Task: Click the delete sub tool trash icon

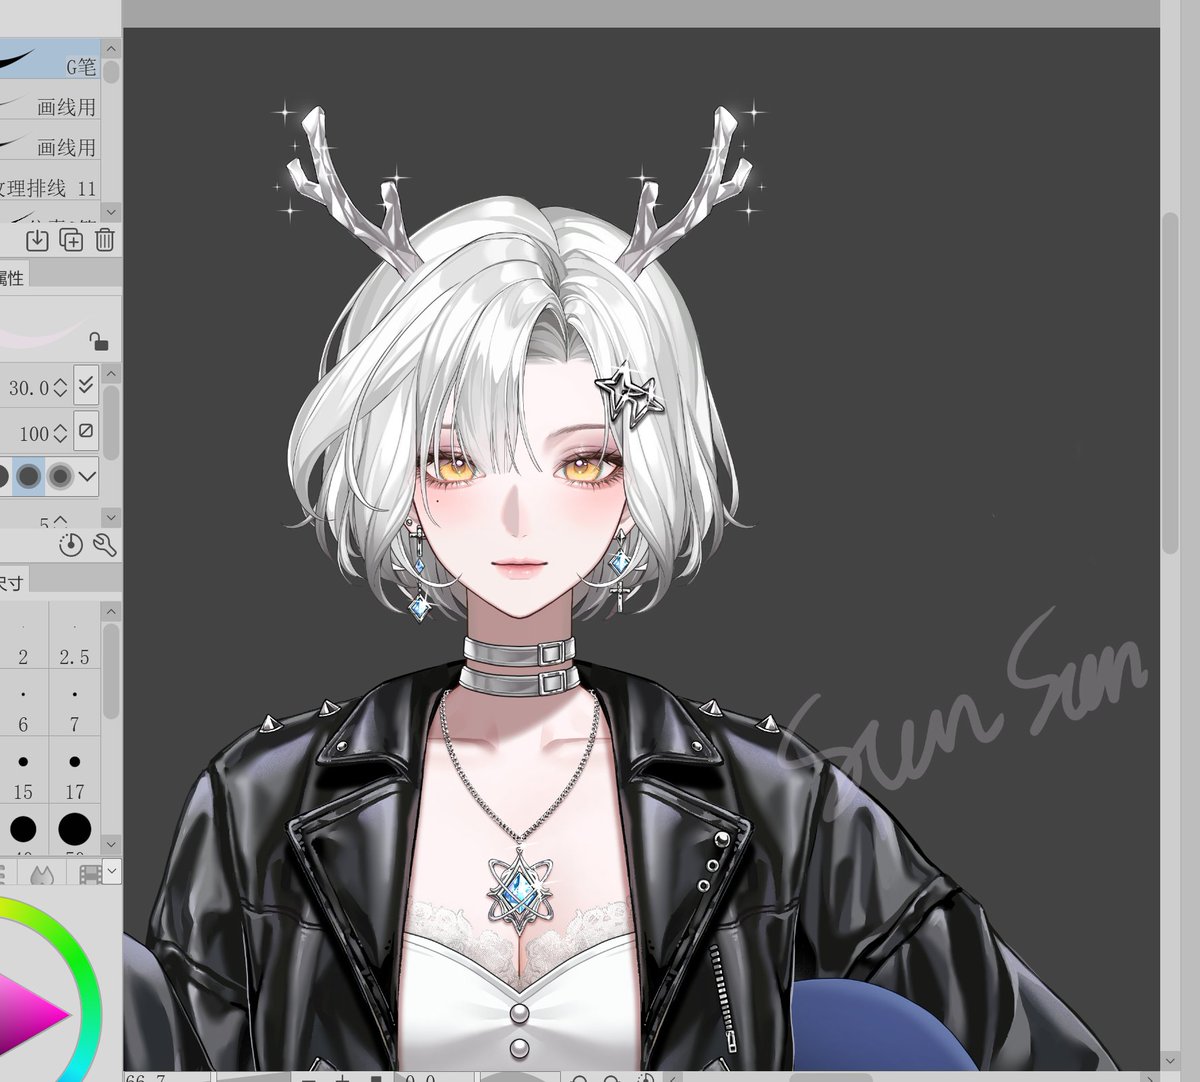Action: click(x=104, y=240)
